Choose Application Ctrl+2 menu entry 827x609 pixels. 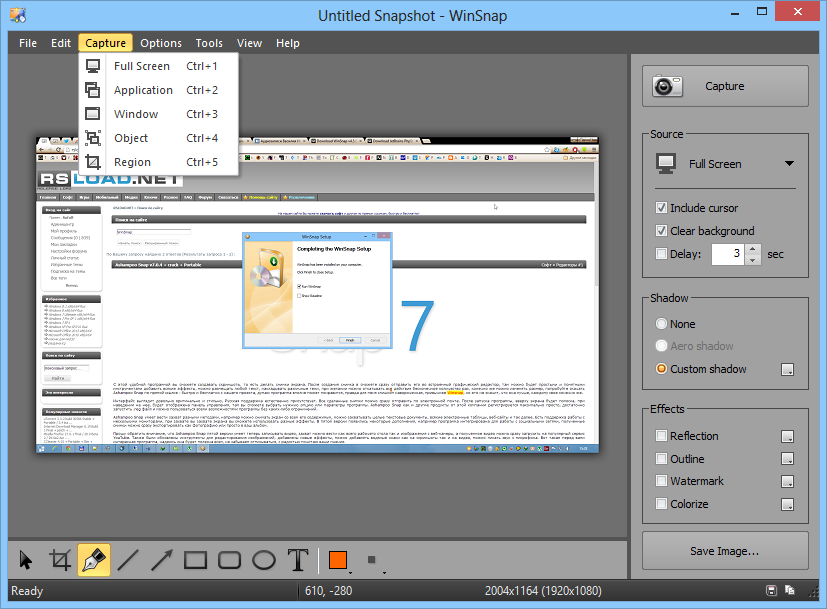click(158, 90)
